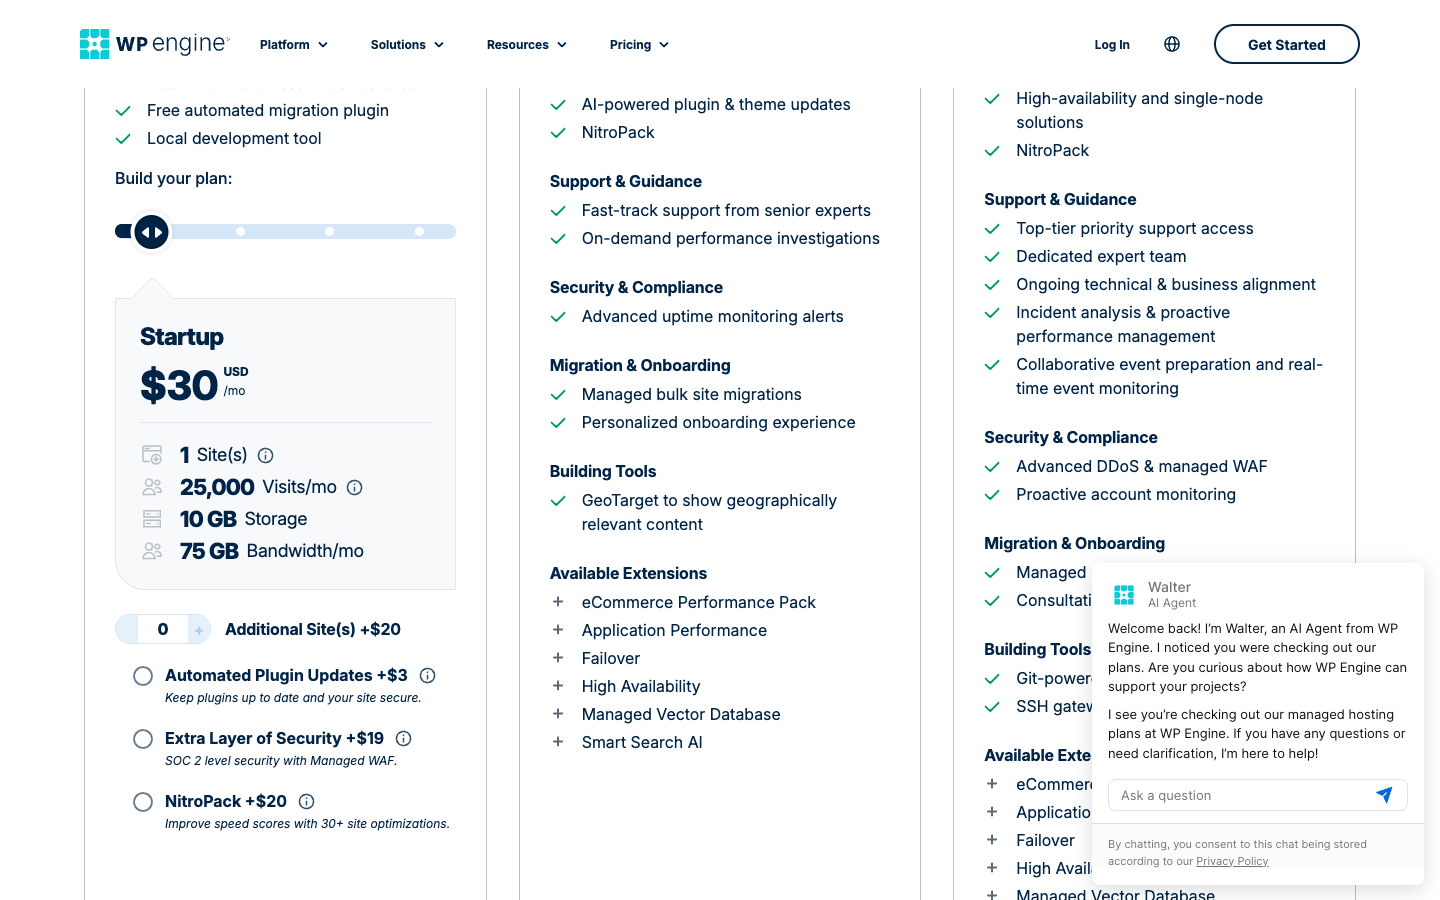Click Proactive account monitoring text
Viewport: 1440px width, 900px height.
point(1126,494)
